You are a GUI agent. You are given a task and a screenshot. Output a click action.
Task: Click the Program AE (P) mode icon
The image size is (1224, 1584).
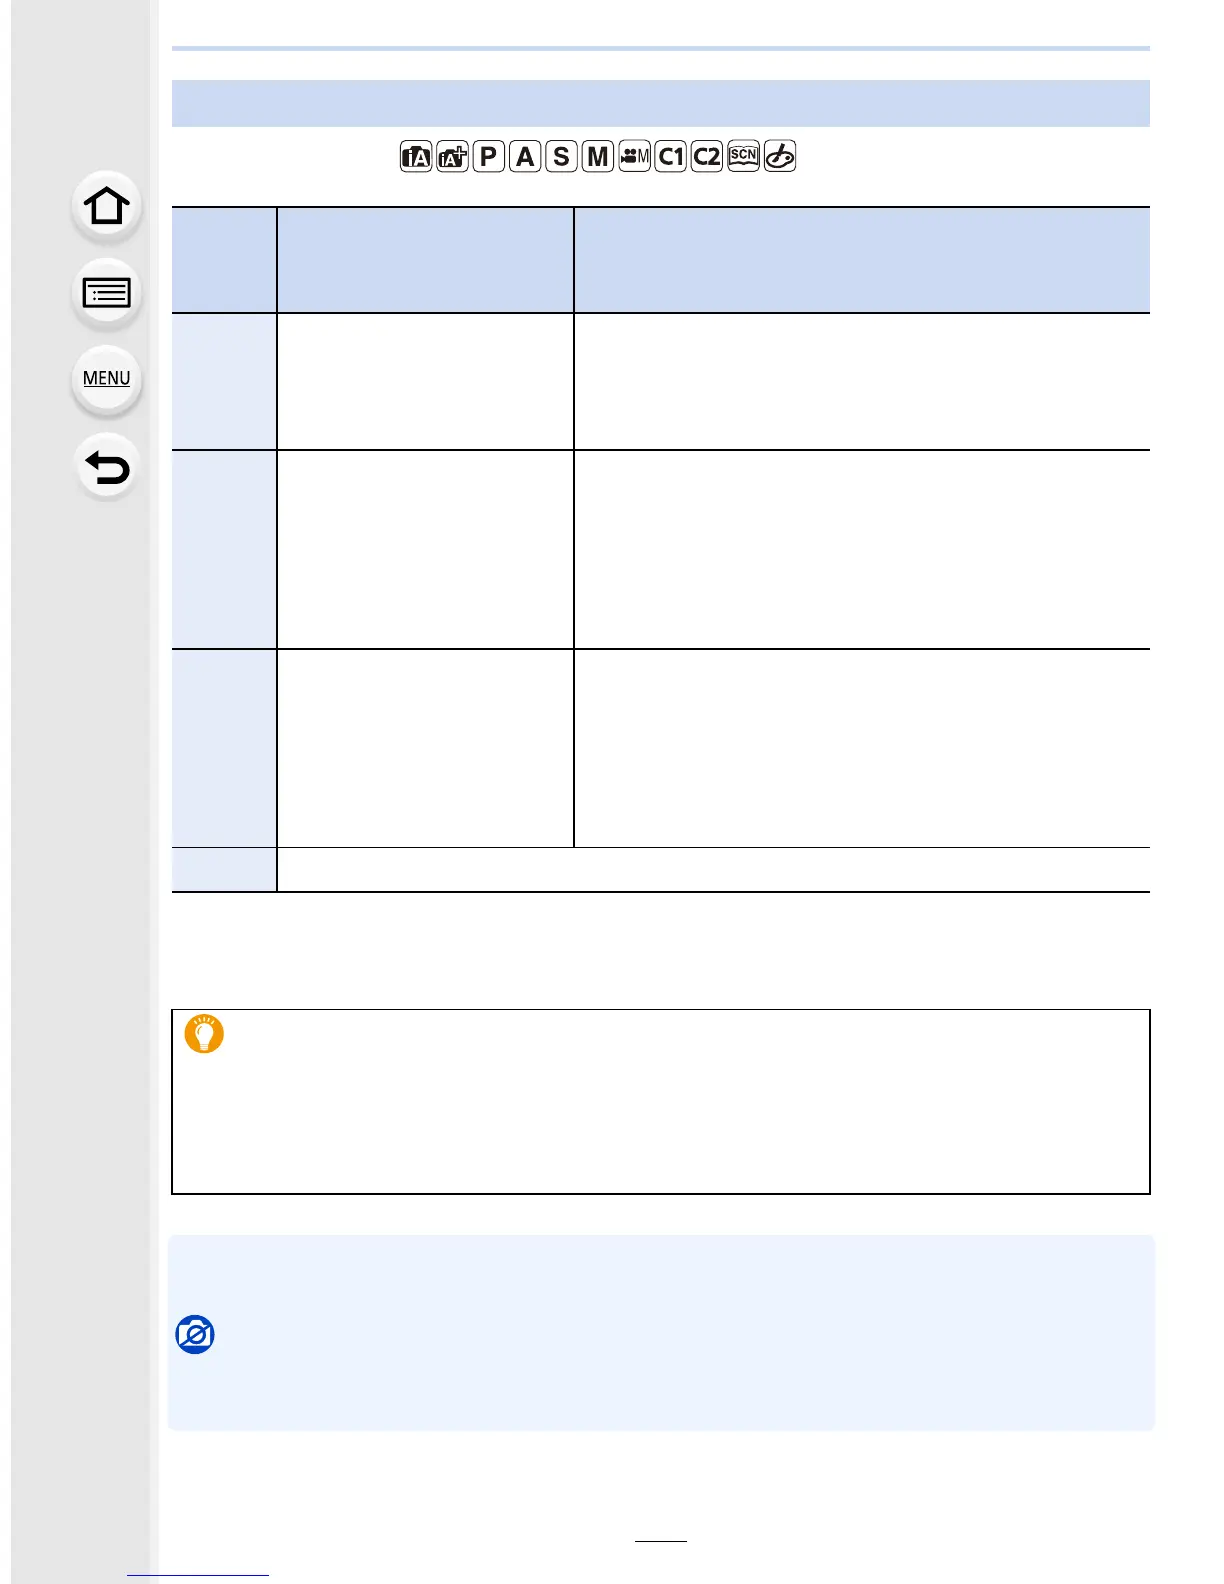[x=488, y=157]
